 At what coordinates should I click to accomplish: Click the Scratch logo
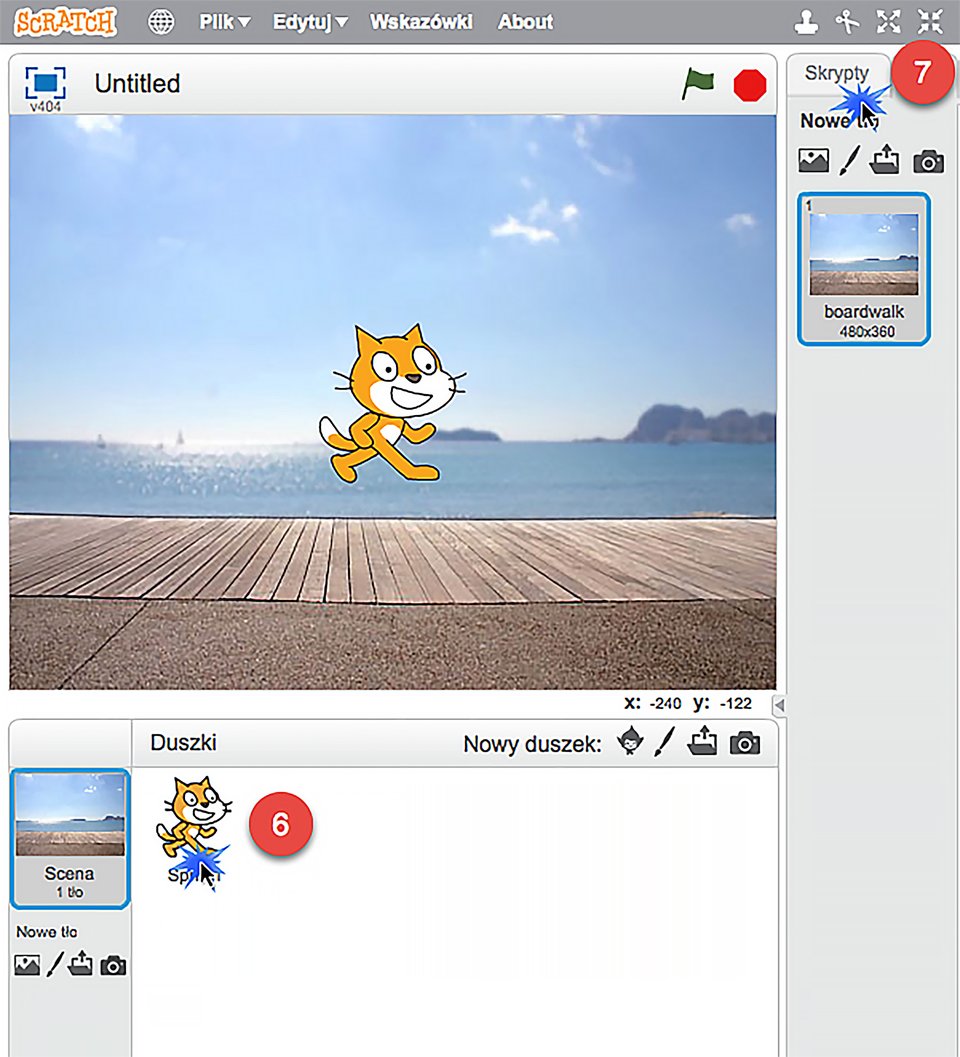65,22
